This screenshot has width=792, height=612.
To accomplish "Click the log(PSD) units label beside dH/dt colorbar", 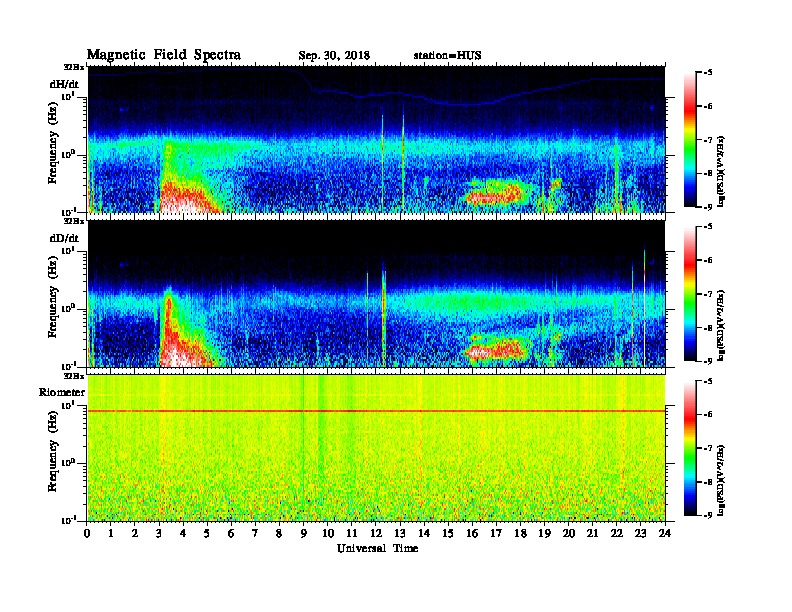I will pyautogui.click(x=721, y=171).
